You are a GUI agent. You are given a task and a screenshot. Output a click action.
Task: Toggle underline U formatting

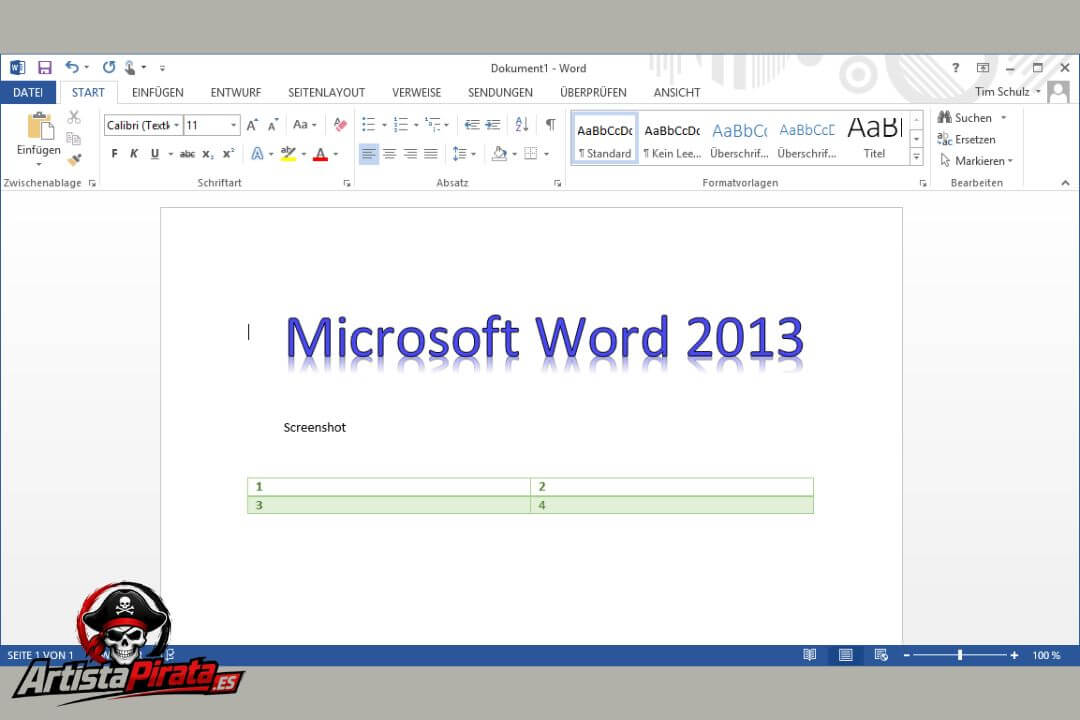tap(155, 154)
